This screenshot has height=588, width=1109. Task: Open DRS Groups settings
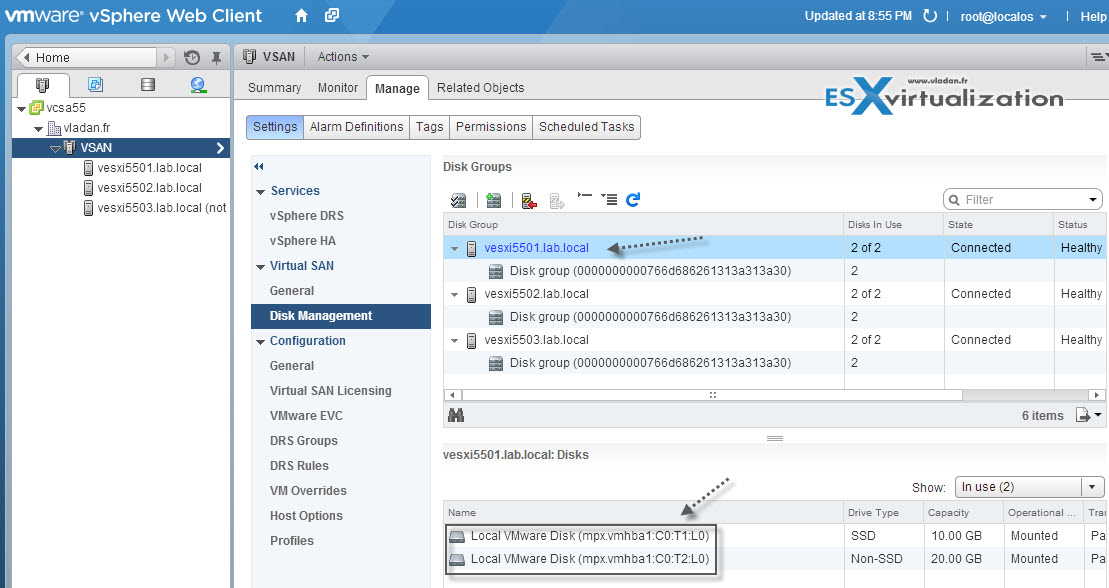click(x=303, y=441)
